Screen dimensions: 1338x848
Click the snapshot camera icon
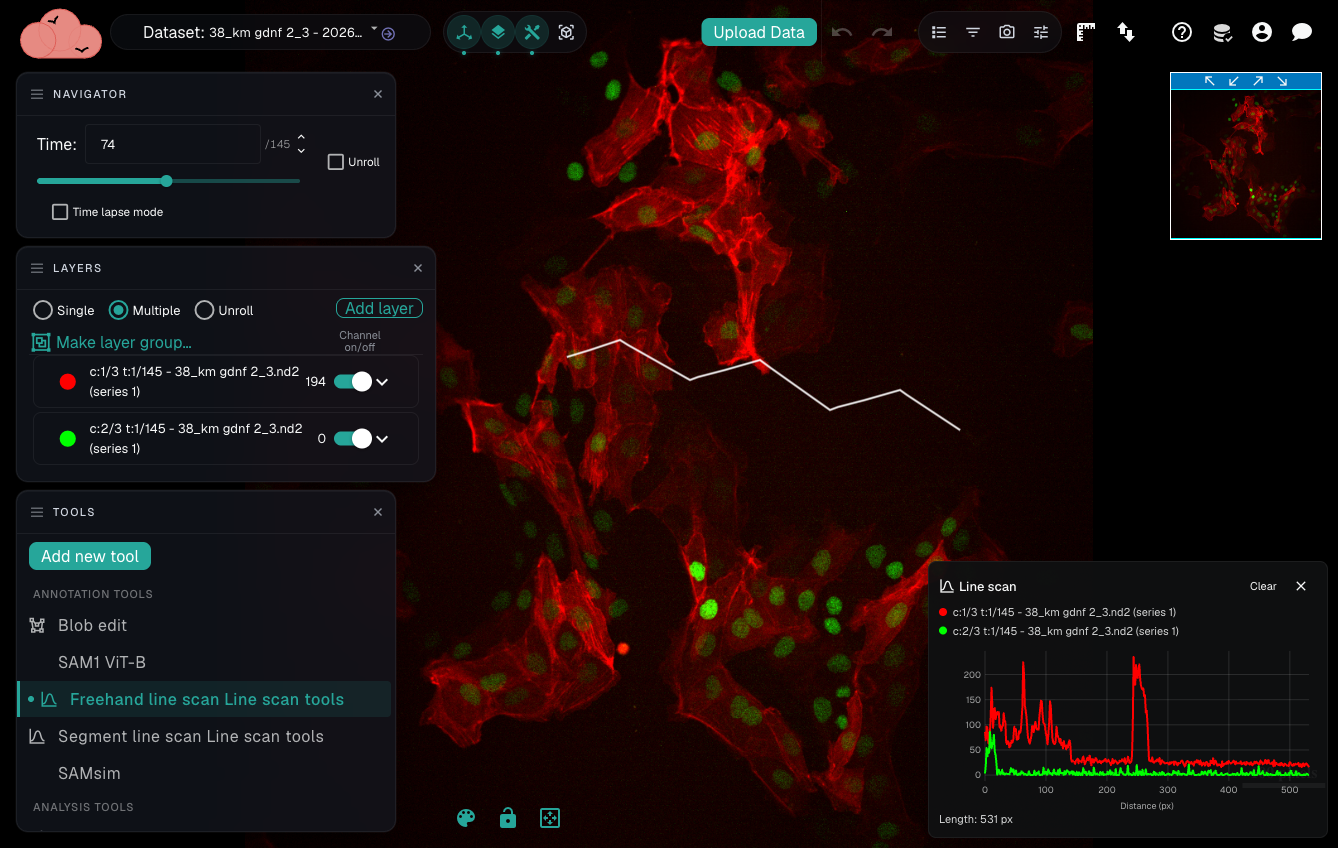click(x=1007, y=32)
